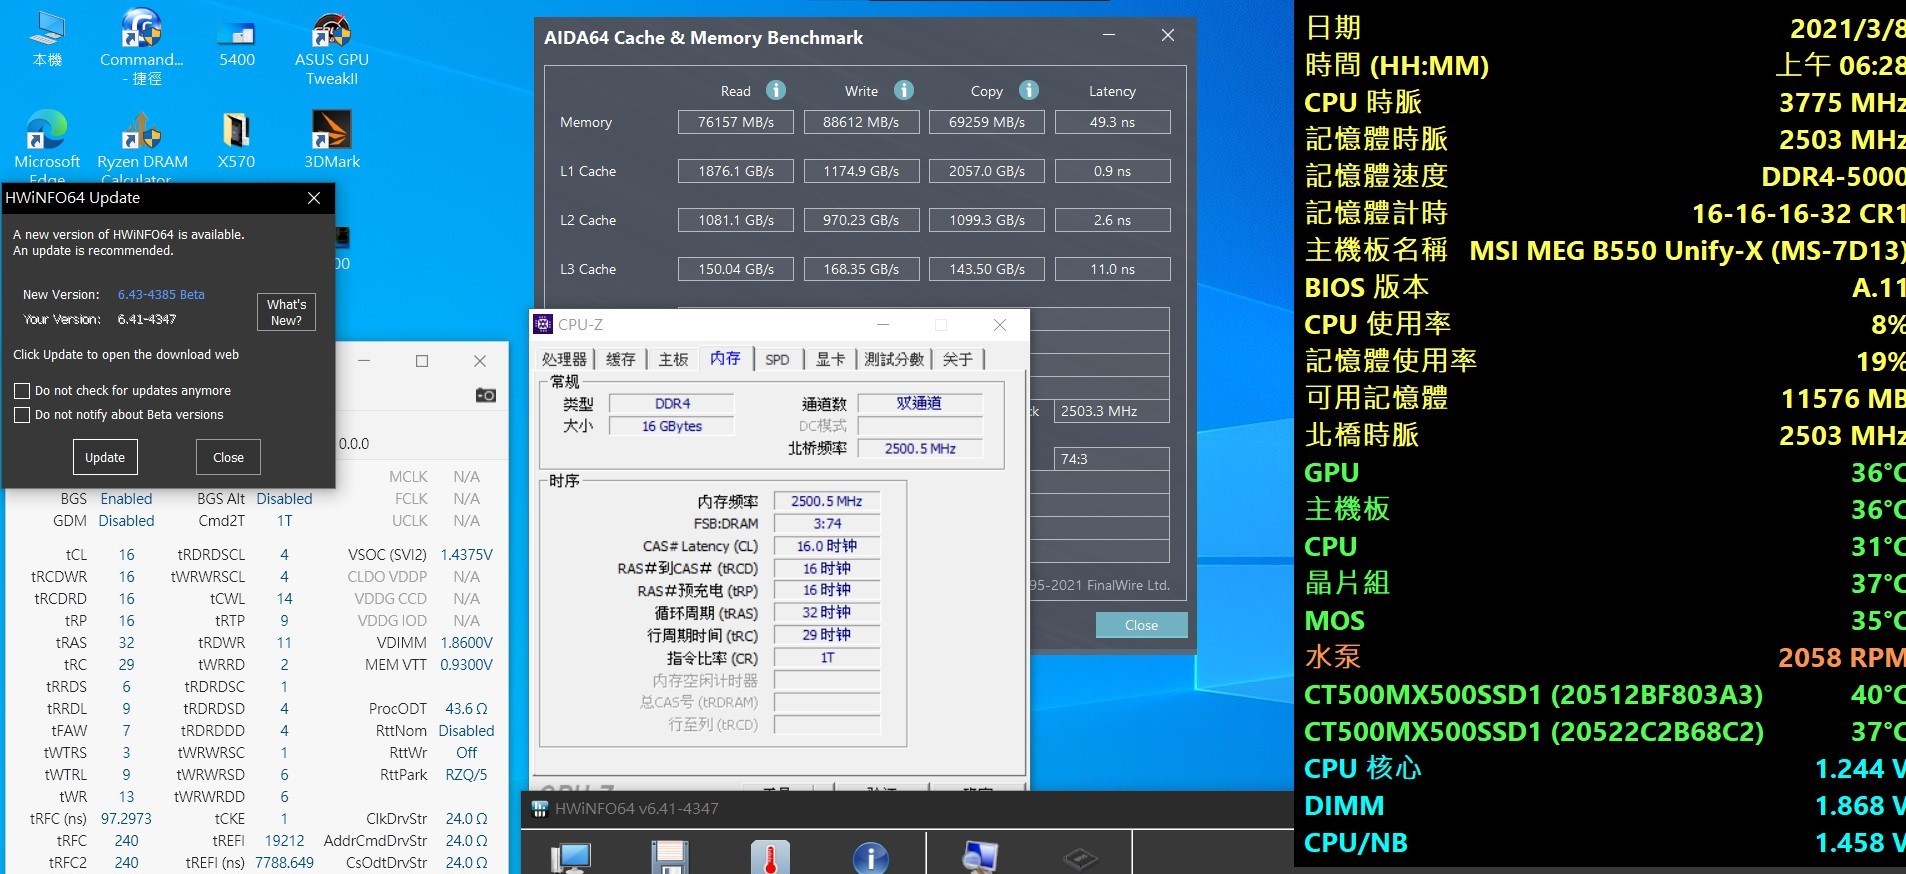The height and width of the screenshot is (874, 1906).
Task: Open HWiNFO64 About info icon
Action: 871,858
